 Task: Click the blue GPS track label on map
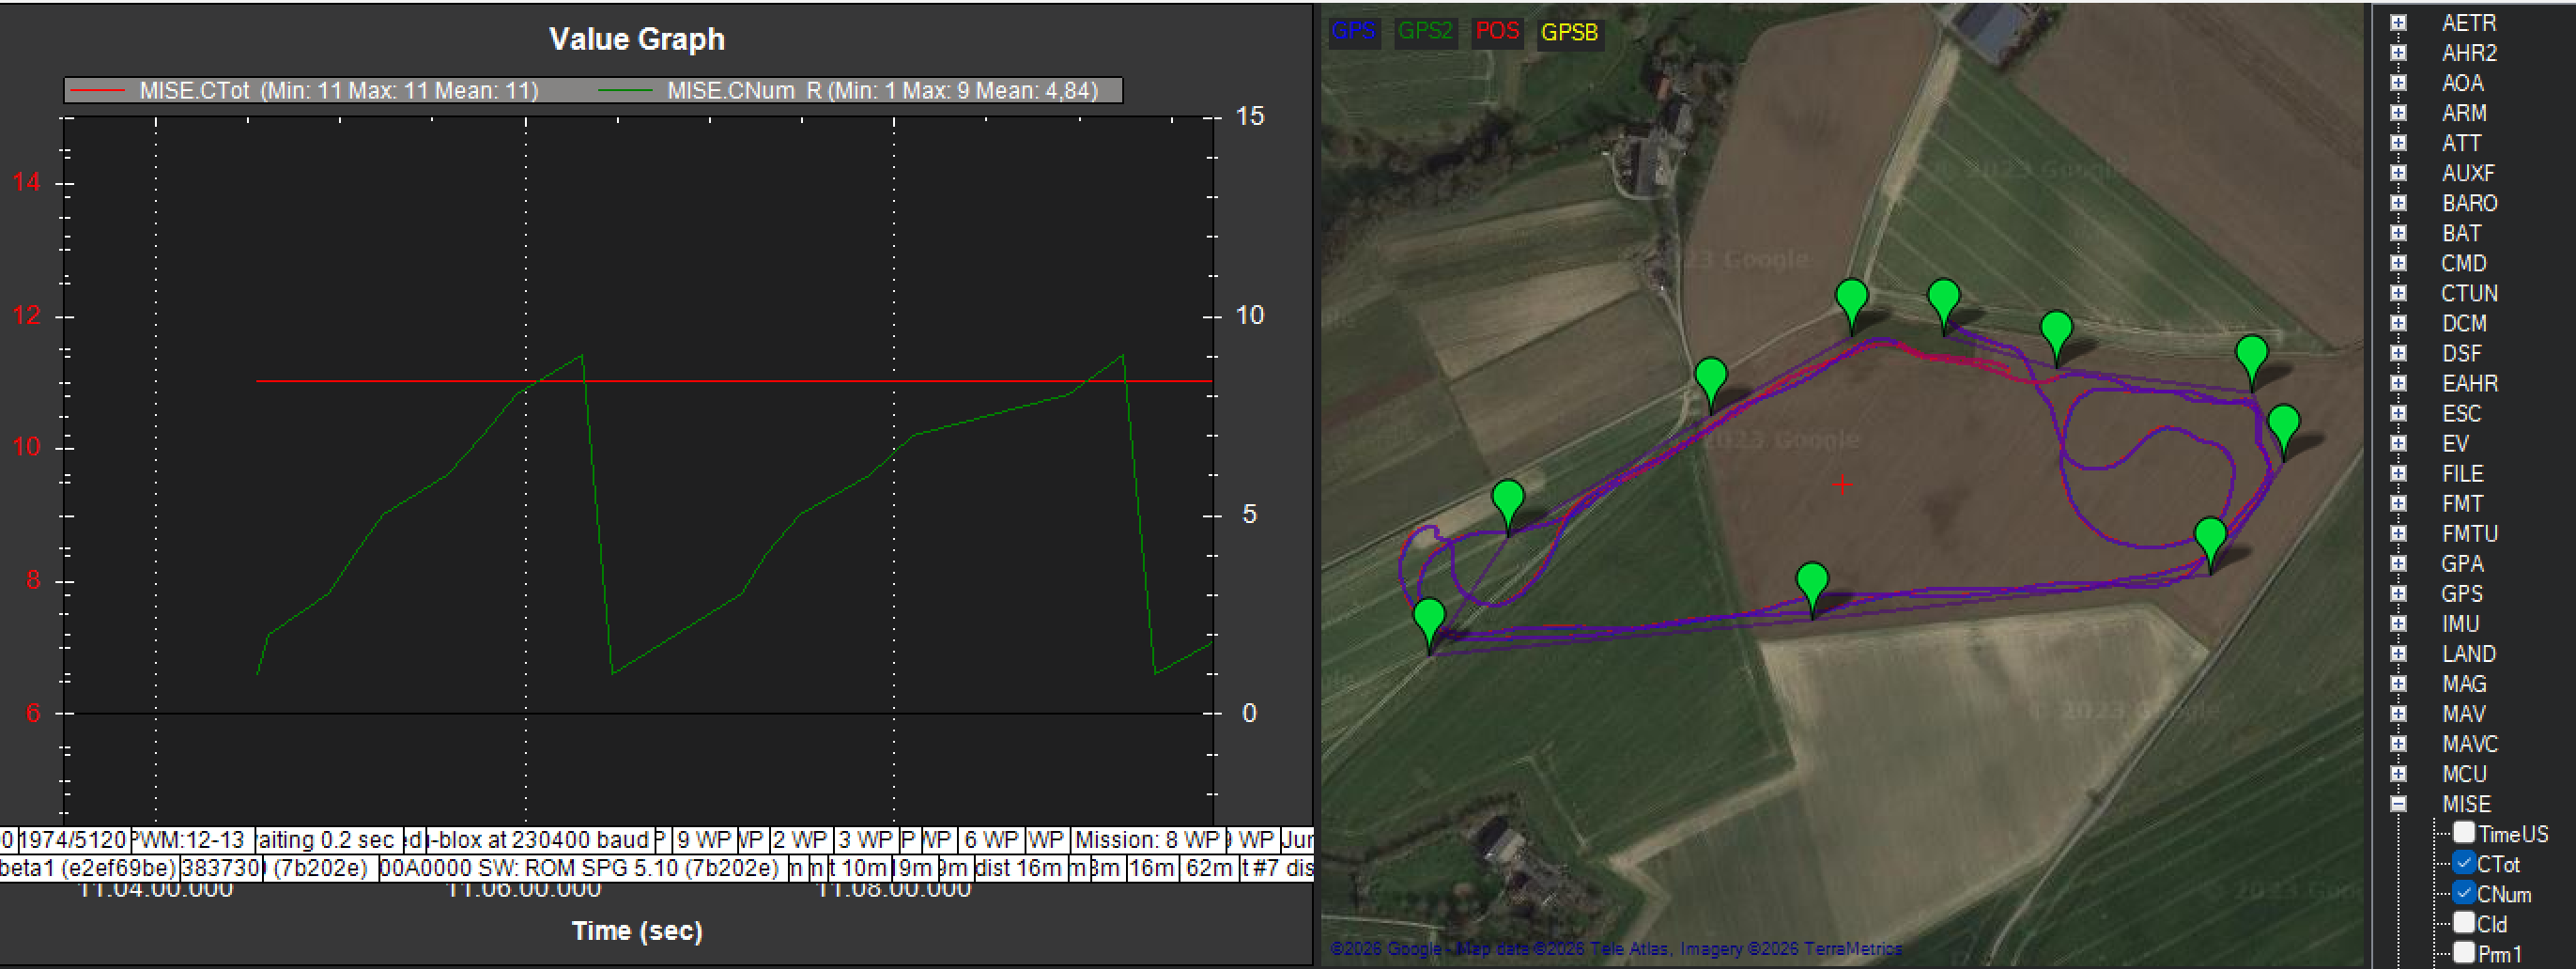(x=1353, y=31)
